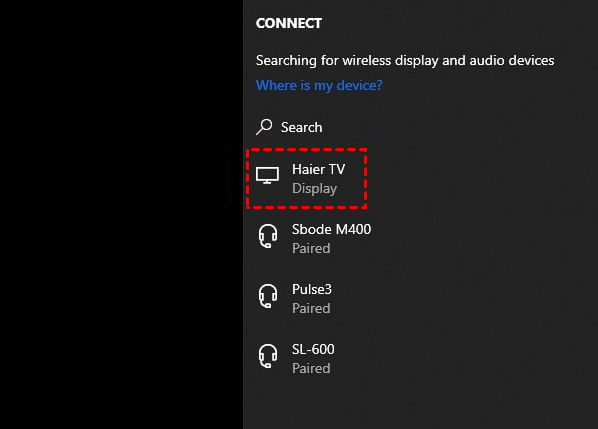
Task: Click the 'Display' label under Haier TV
Action: coord(314,189)
